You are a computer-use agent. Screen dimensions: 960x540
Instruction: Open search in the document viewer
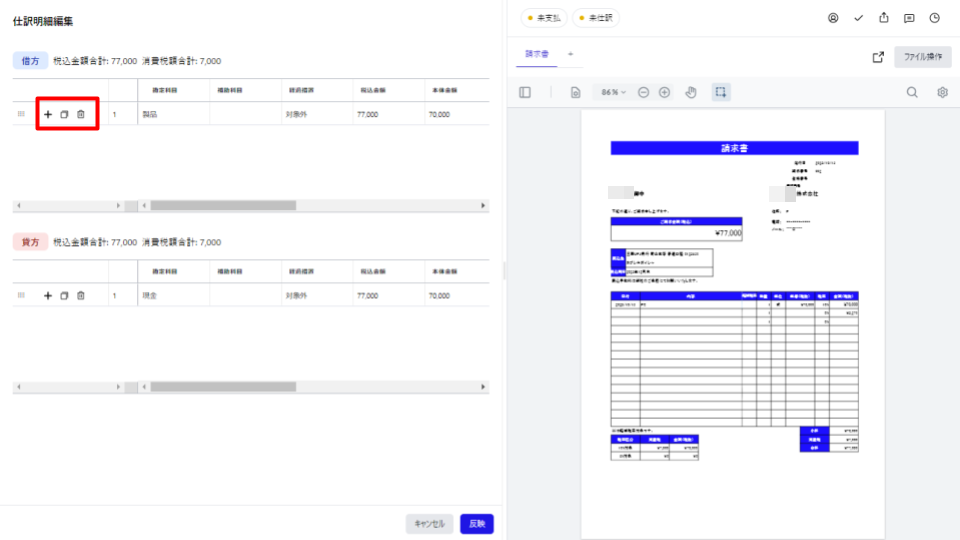click(x=912, y=92)
